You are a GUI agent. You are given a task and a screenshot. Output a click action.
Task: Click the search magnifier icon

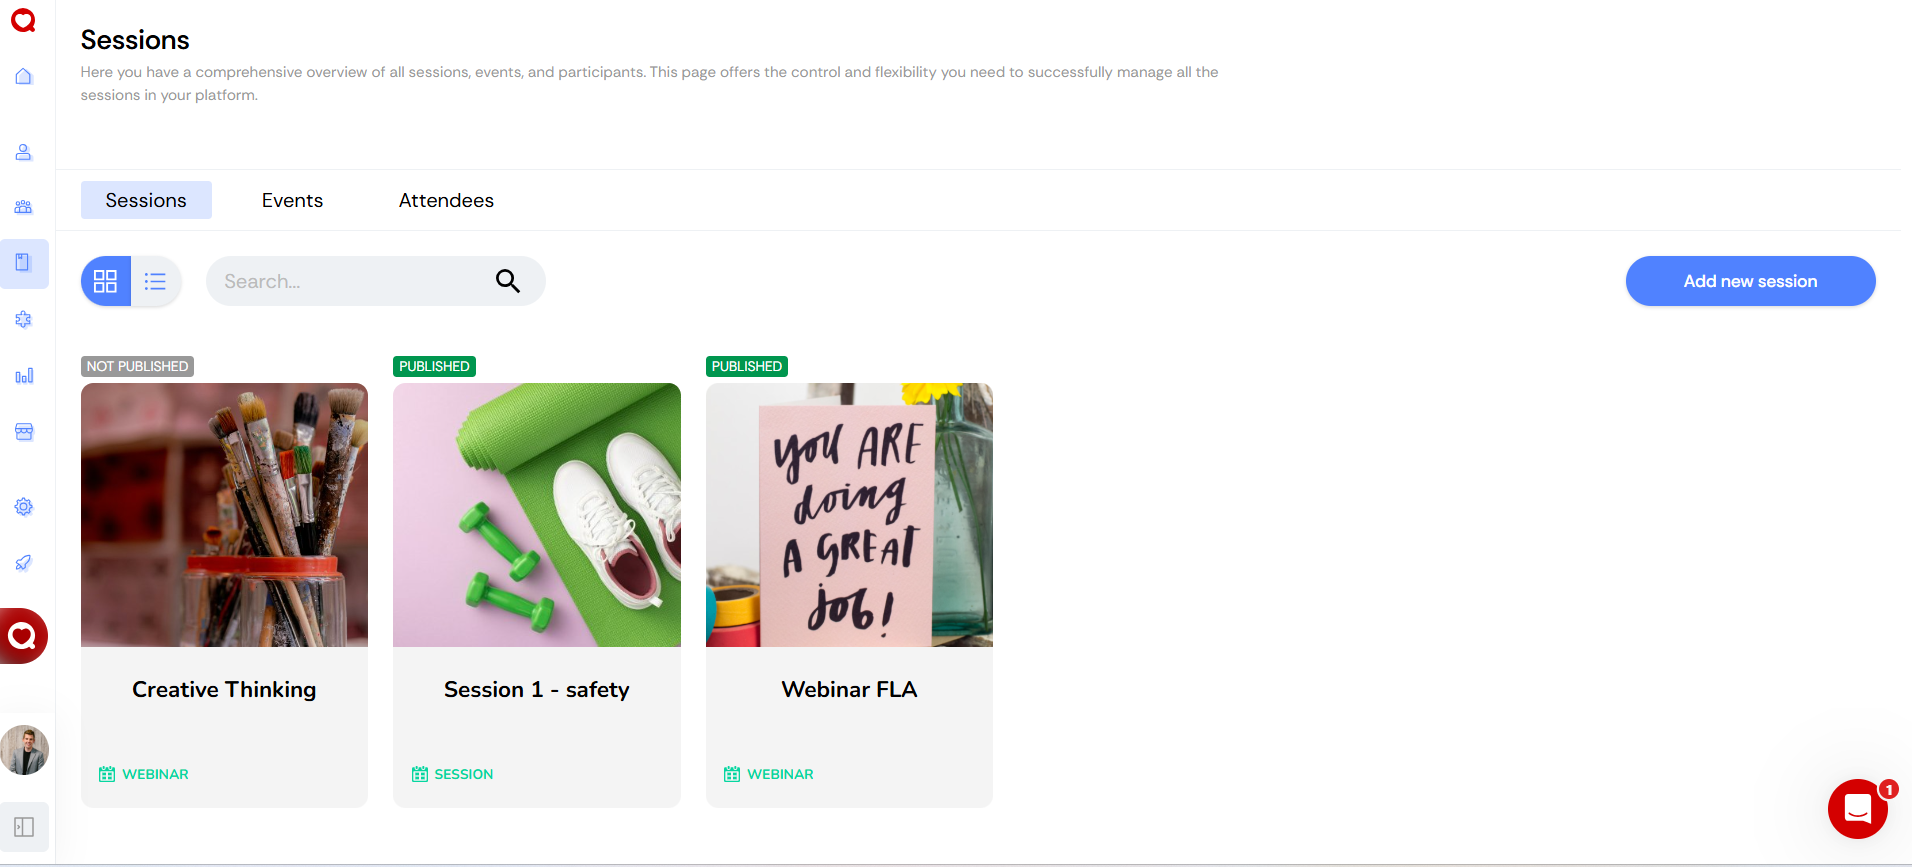point(508,281)
